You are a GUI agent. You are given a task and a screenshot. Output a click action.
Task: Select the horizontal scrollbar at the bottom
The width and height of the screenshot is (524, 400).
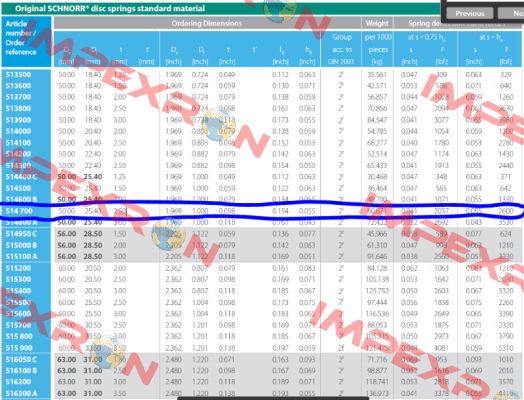tap(273, 398)
